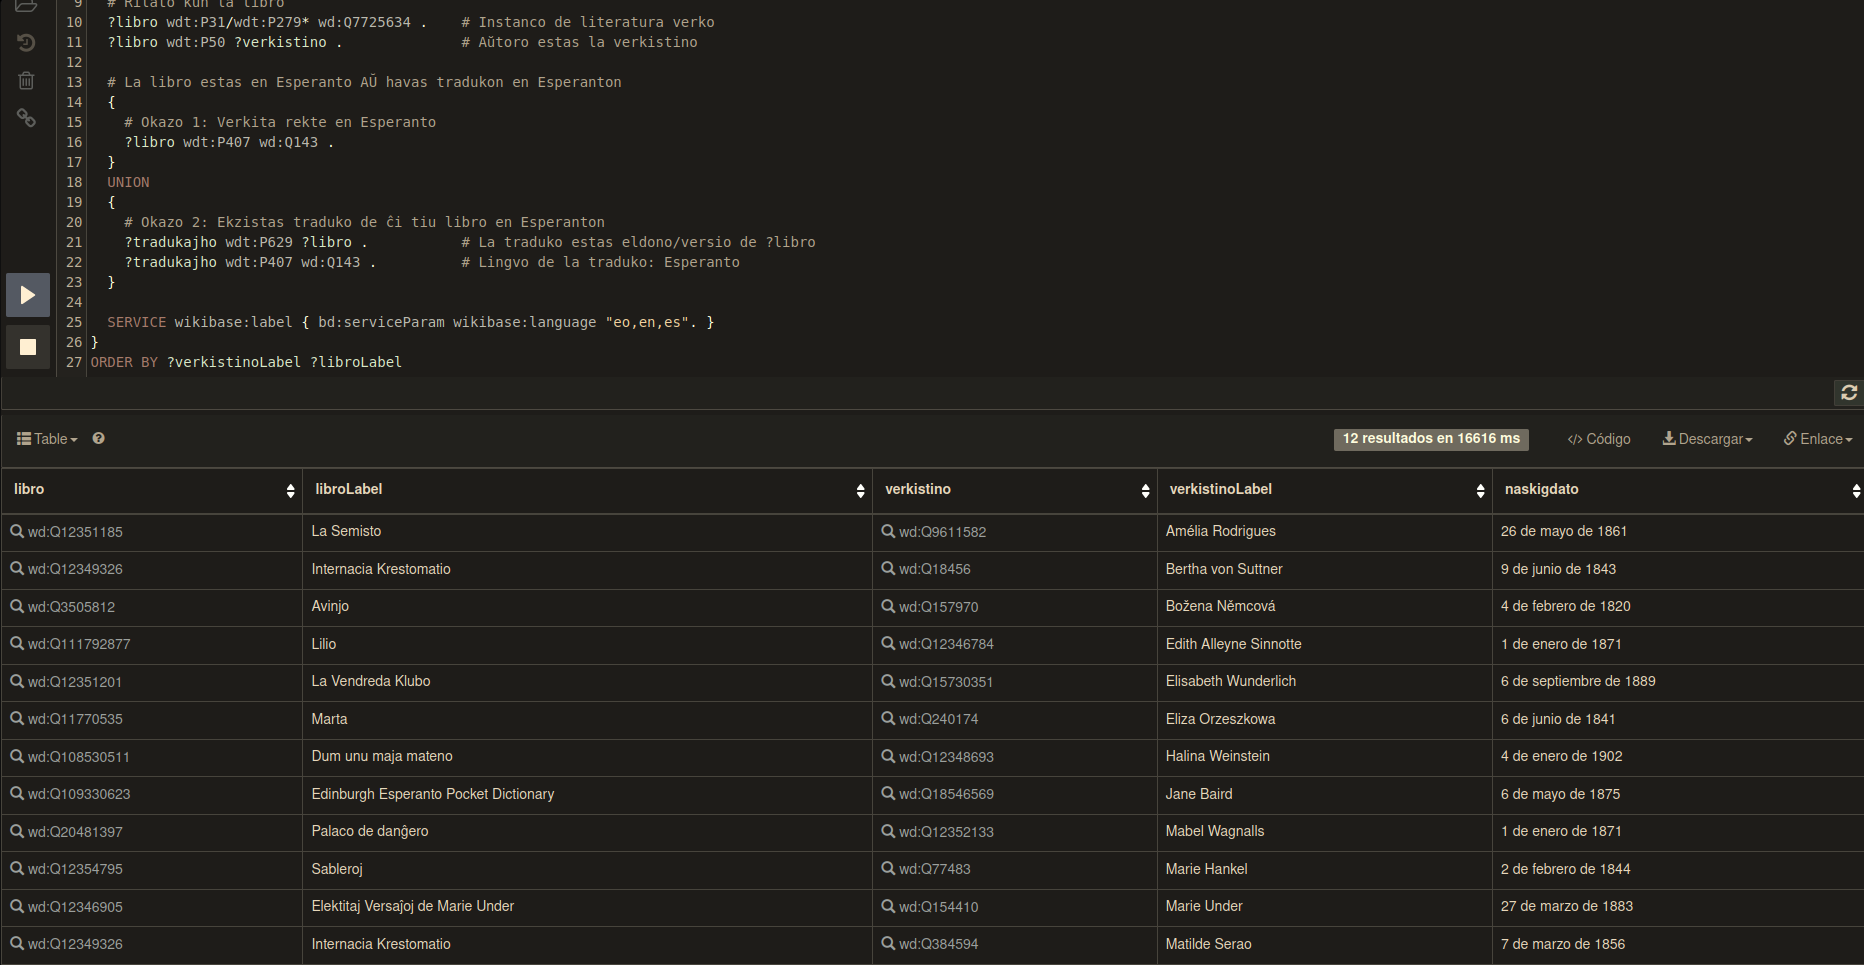Explore item wd:Q20481397 with magnifier icon
Viewport: 1864px width, 965px height.
click(17, 831)
